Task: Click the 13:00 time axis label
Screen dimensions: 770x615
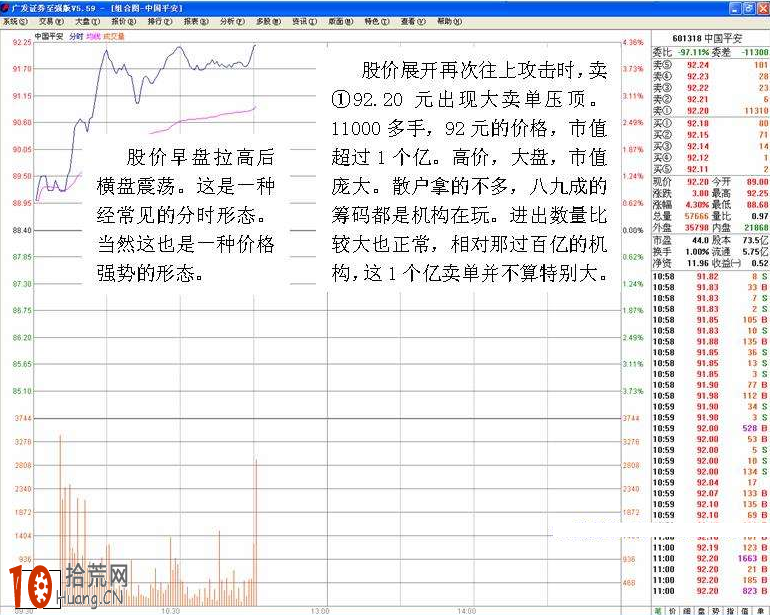Action: coord(320,611)
